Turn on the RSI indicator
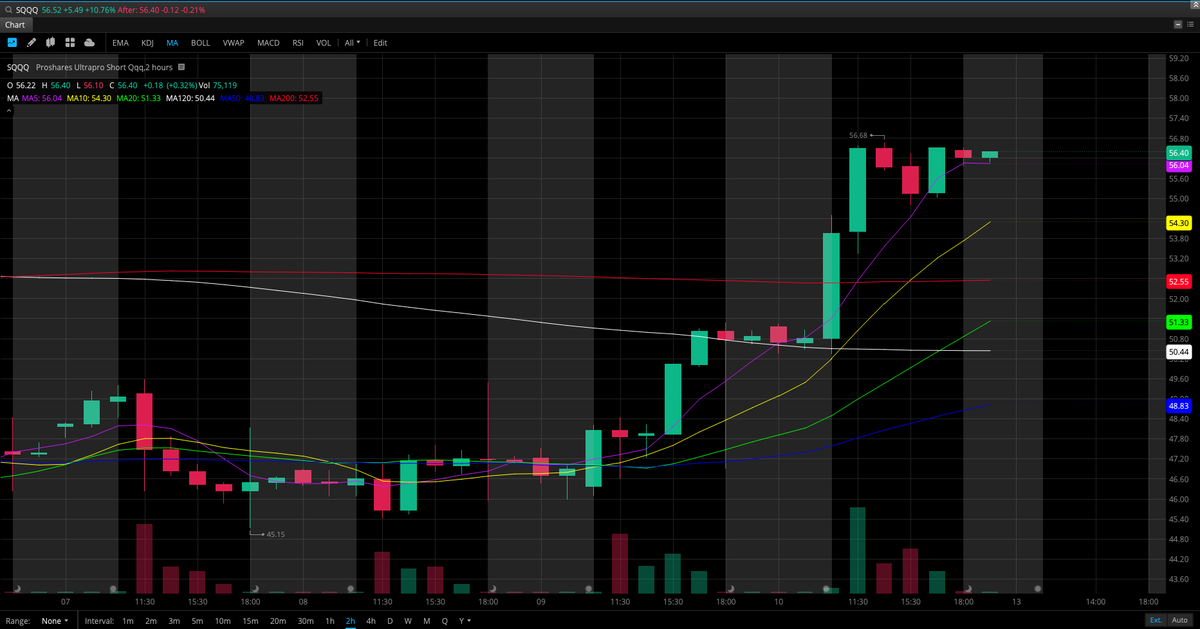The height and width of the screenshot is (629, 1200). pyautogui.click(x=298, y=43)
